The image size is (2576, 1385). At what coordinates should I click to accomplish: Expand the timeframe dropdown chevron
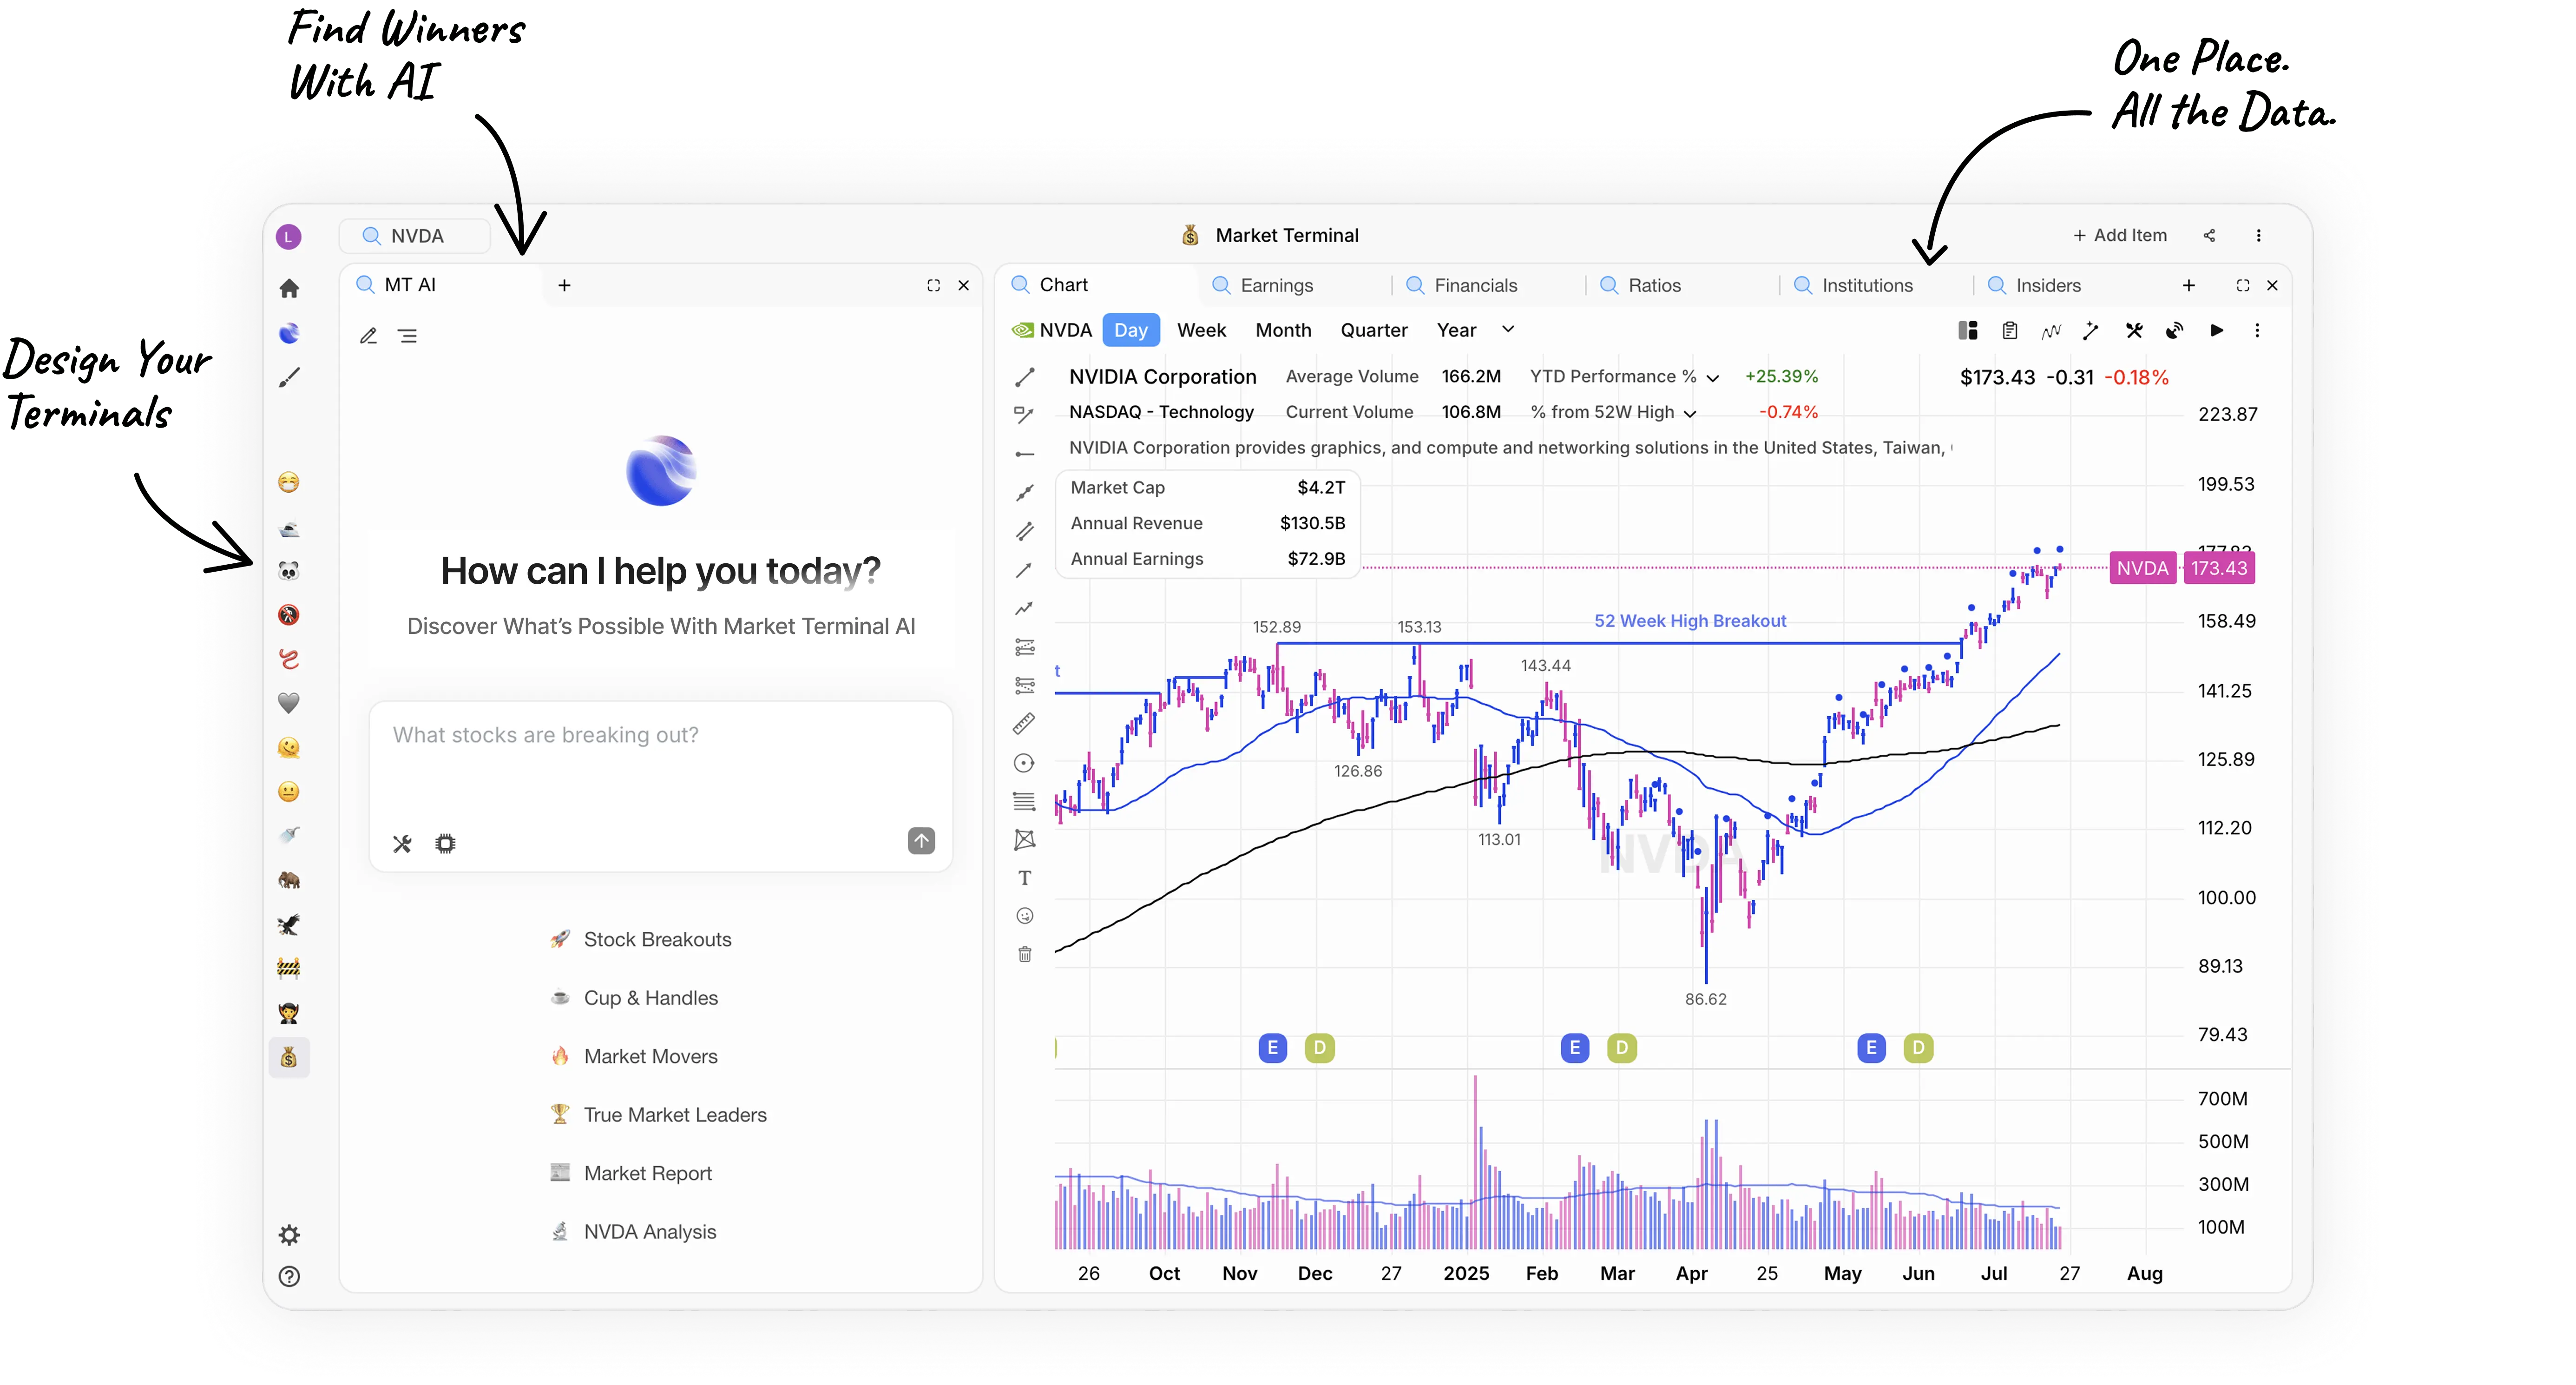(1508, 329)
